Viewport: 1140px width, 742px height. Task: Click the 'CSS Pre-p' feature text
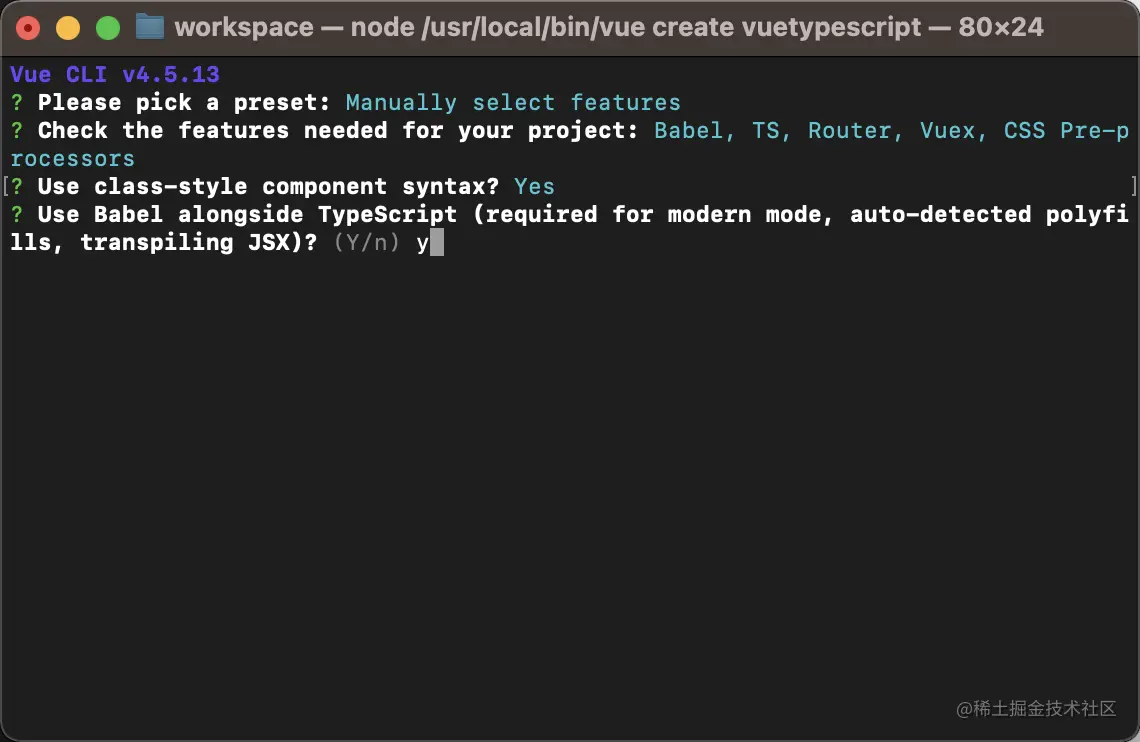tap(1067, 131)
